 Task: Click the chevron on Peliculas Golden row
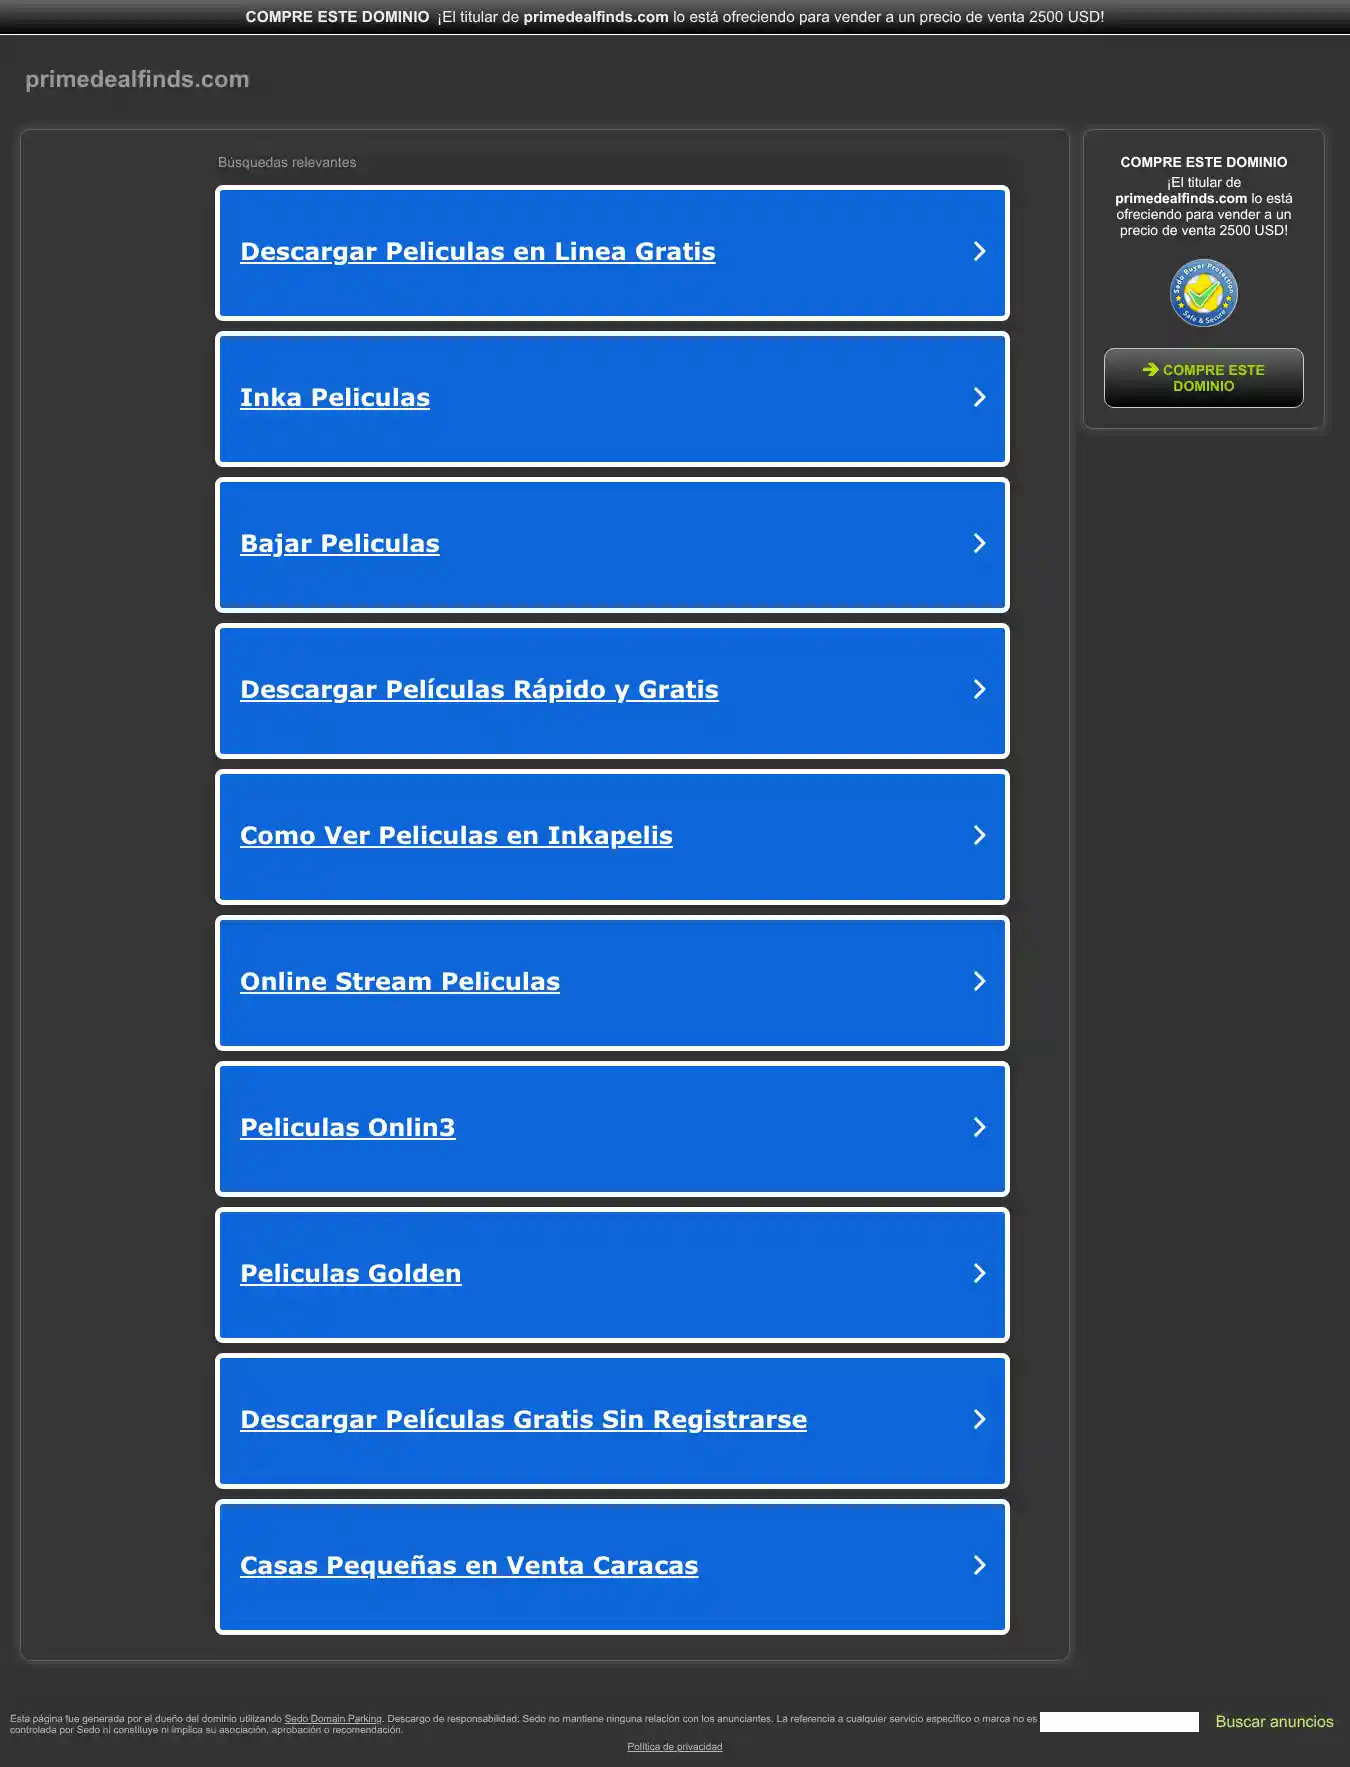coord(979,1274)
